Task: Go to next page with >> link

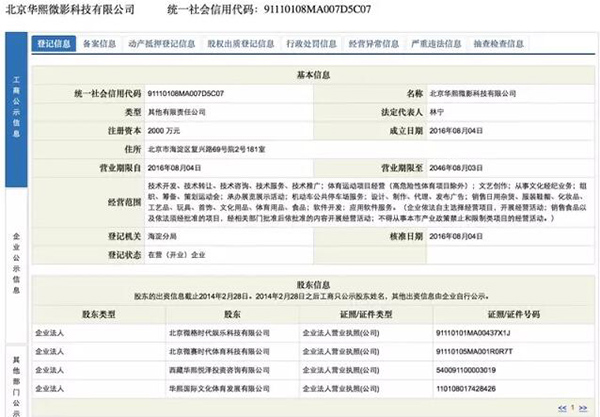Action: [x=583, y=408]
